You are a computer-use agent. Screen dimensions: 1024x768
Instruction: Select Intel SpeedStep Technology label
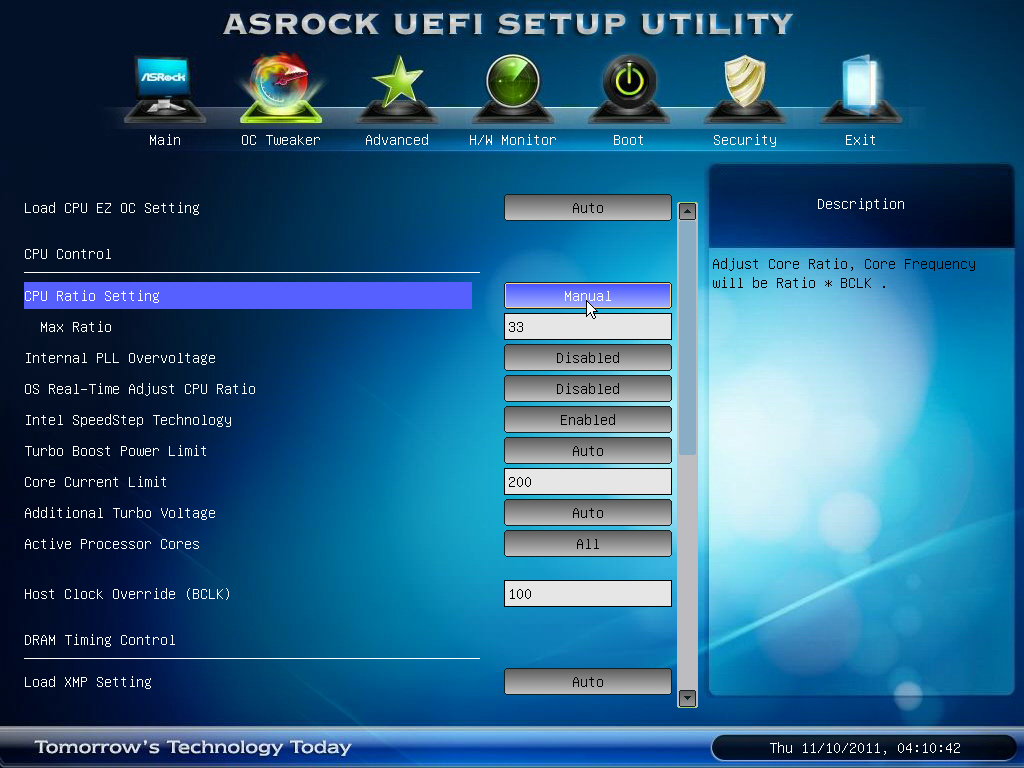128,420
